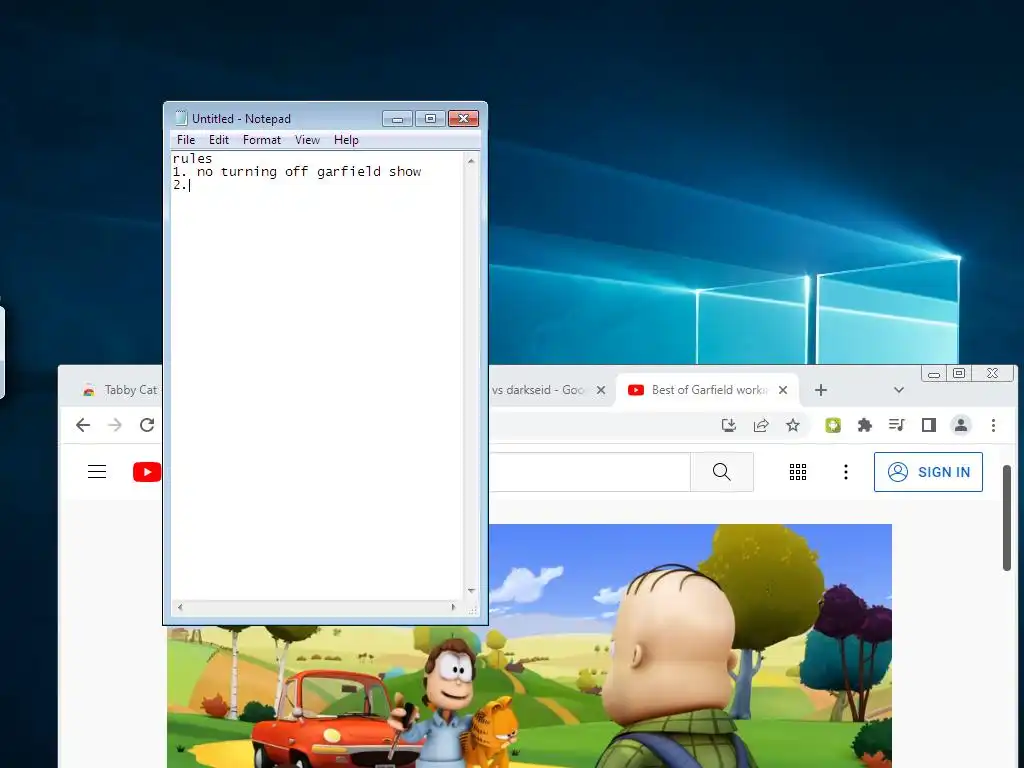Click the word 'rules' in Notepad

pyautogui.click(x=192, y=159)
